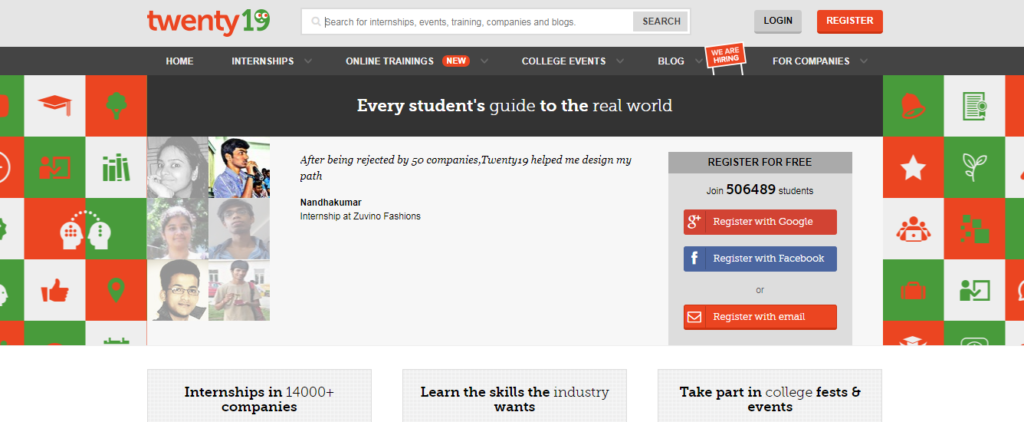Click the Register button in header
Viewport: 1024px width, 422px height.
[x=850, y=21]
